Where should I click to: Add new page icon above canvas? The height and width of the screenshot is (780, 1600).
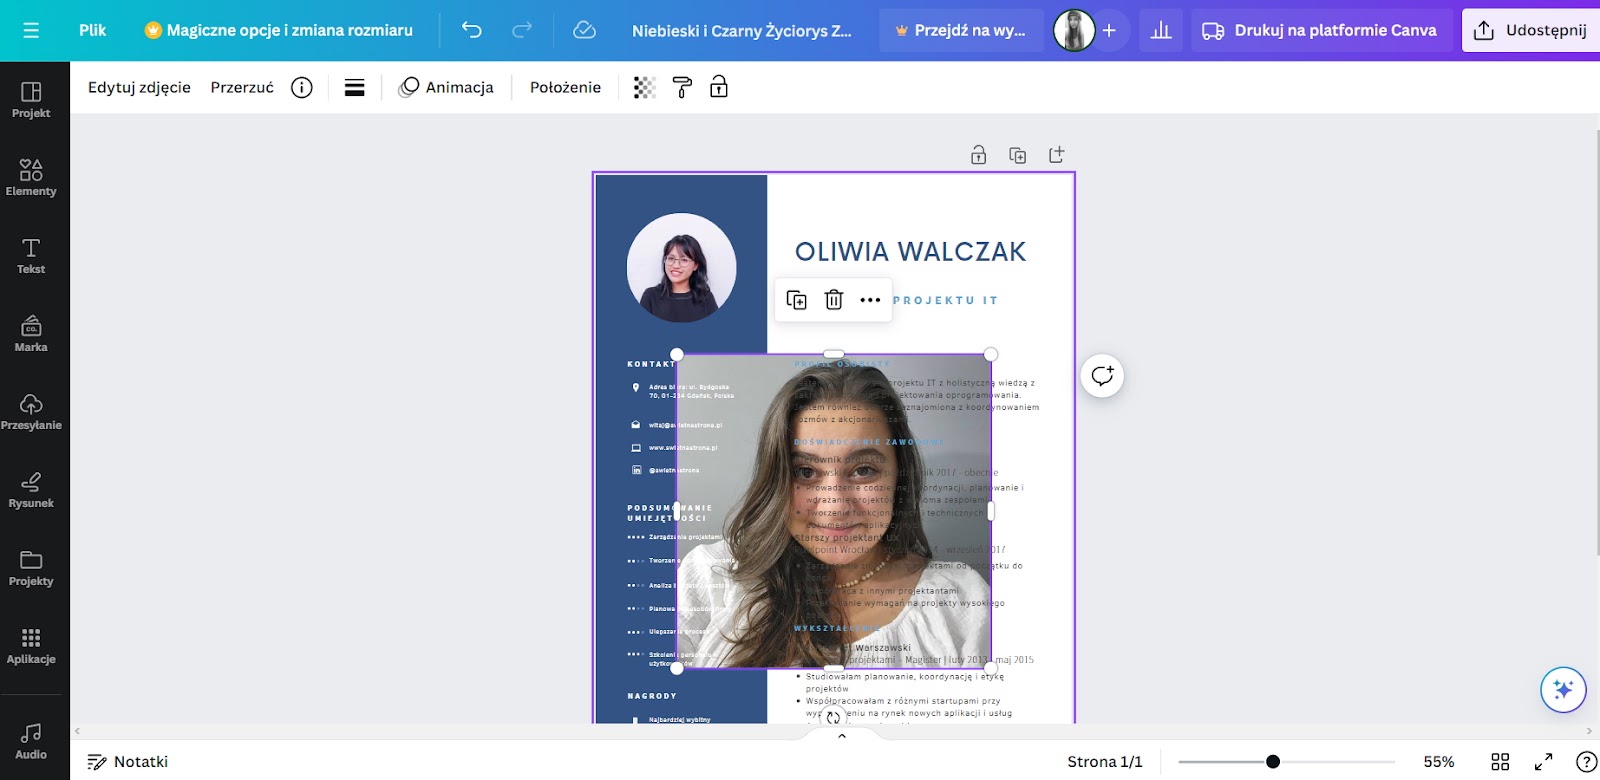tap(1056, 155)
